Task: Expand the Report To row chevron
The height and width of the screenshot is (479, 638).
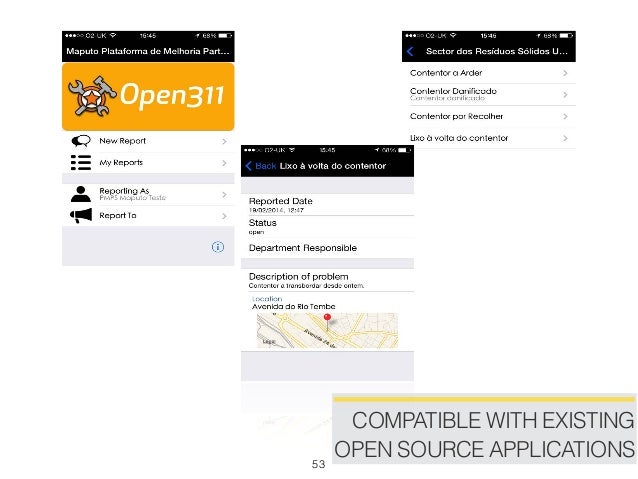Action: pos(224,216)
